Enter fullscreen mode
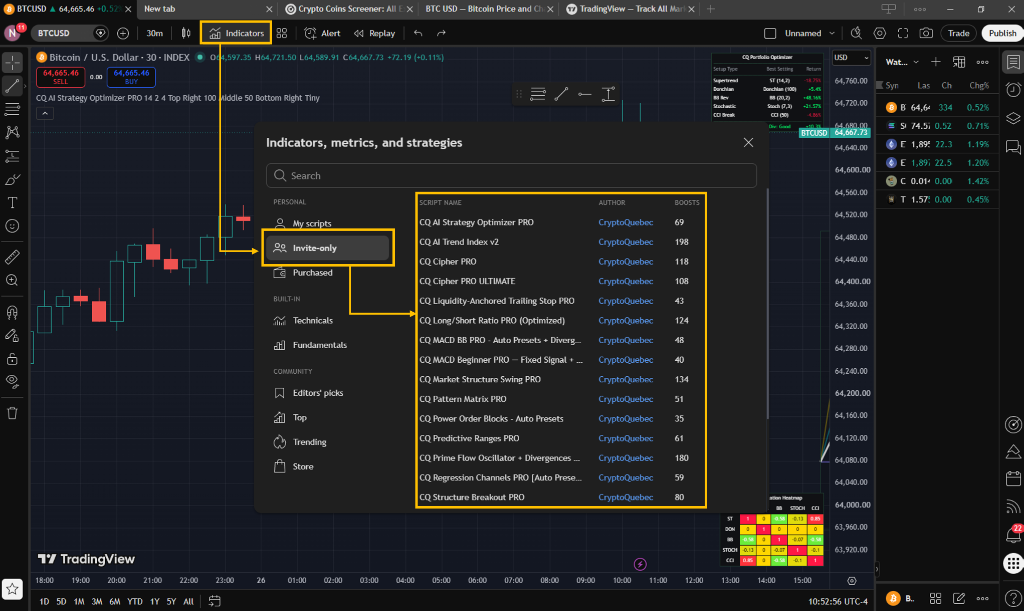 point(903,33)
